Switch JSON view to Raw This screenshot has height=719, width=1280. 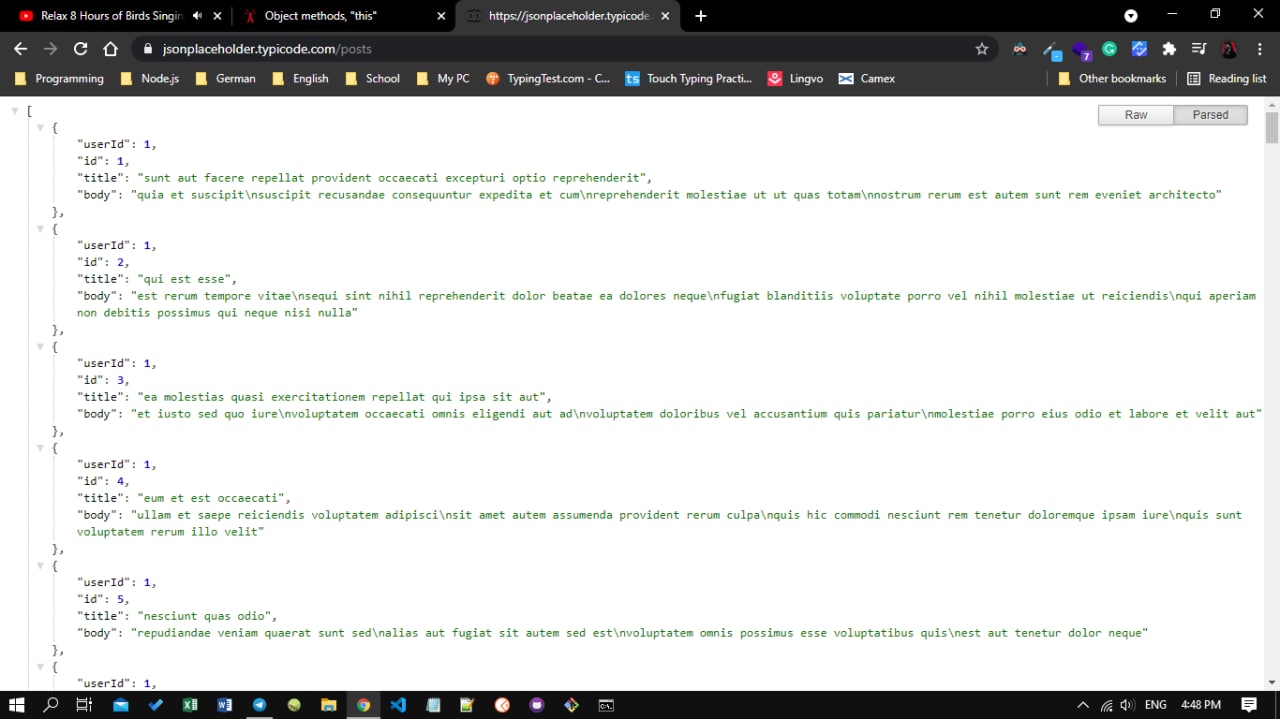[1136, 115]
